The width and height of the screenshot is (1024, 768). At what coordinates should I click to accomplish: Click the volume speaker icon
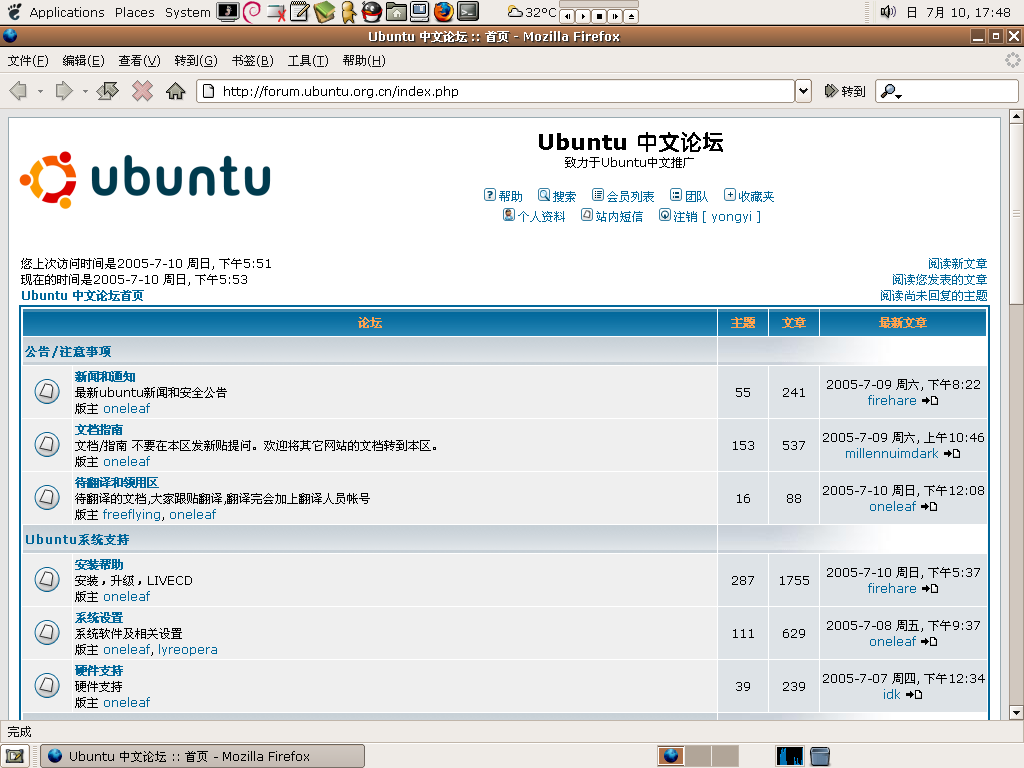[x=888, y=12]
